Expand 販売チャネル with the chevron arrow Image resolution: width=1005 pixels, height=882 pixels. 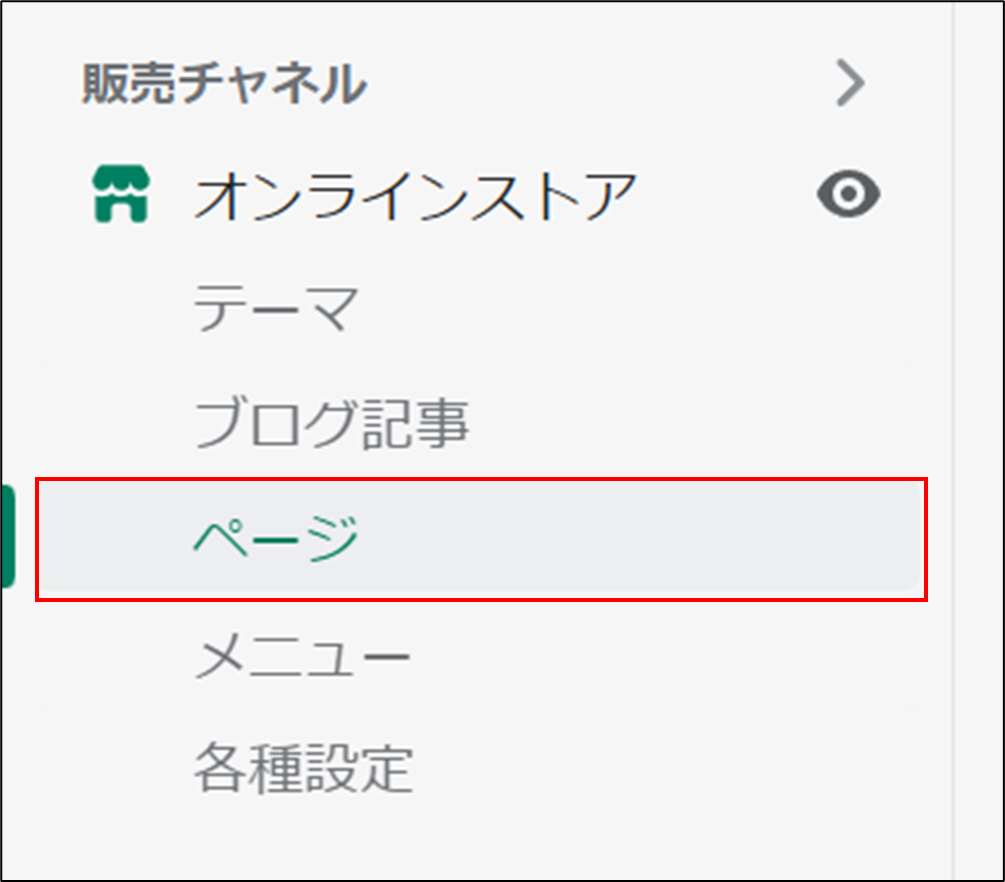point(851,83)
